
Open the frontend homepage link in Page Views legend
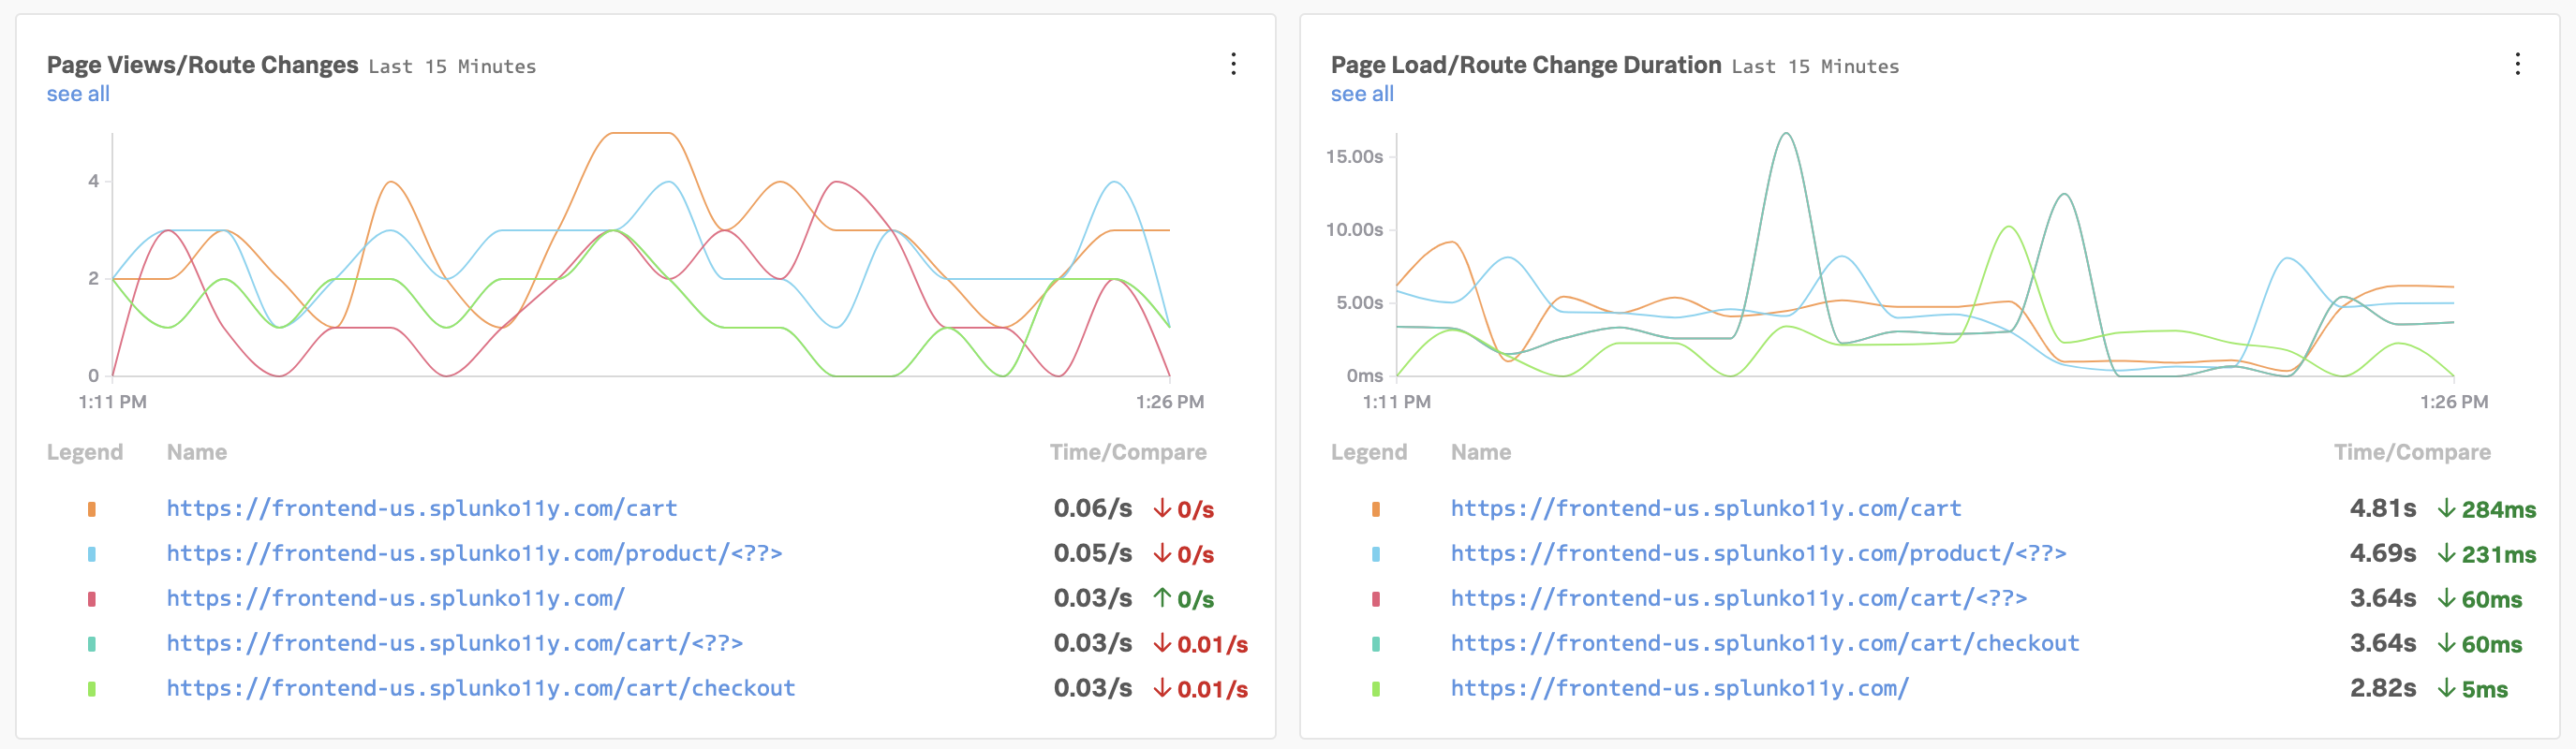point(395,599)
